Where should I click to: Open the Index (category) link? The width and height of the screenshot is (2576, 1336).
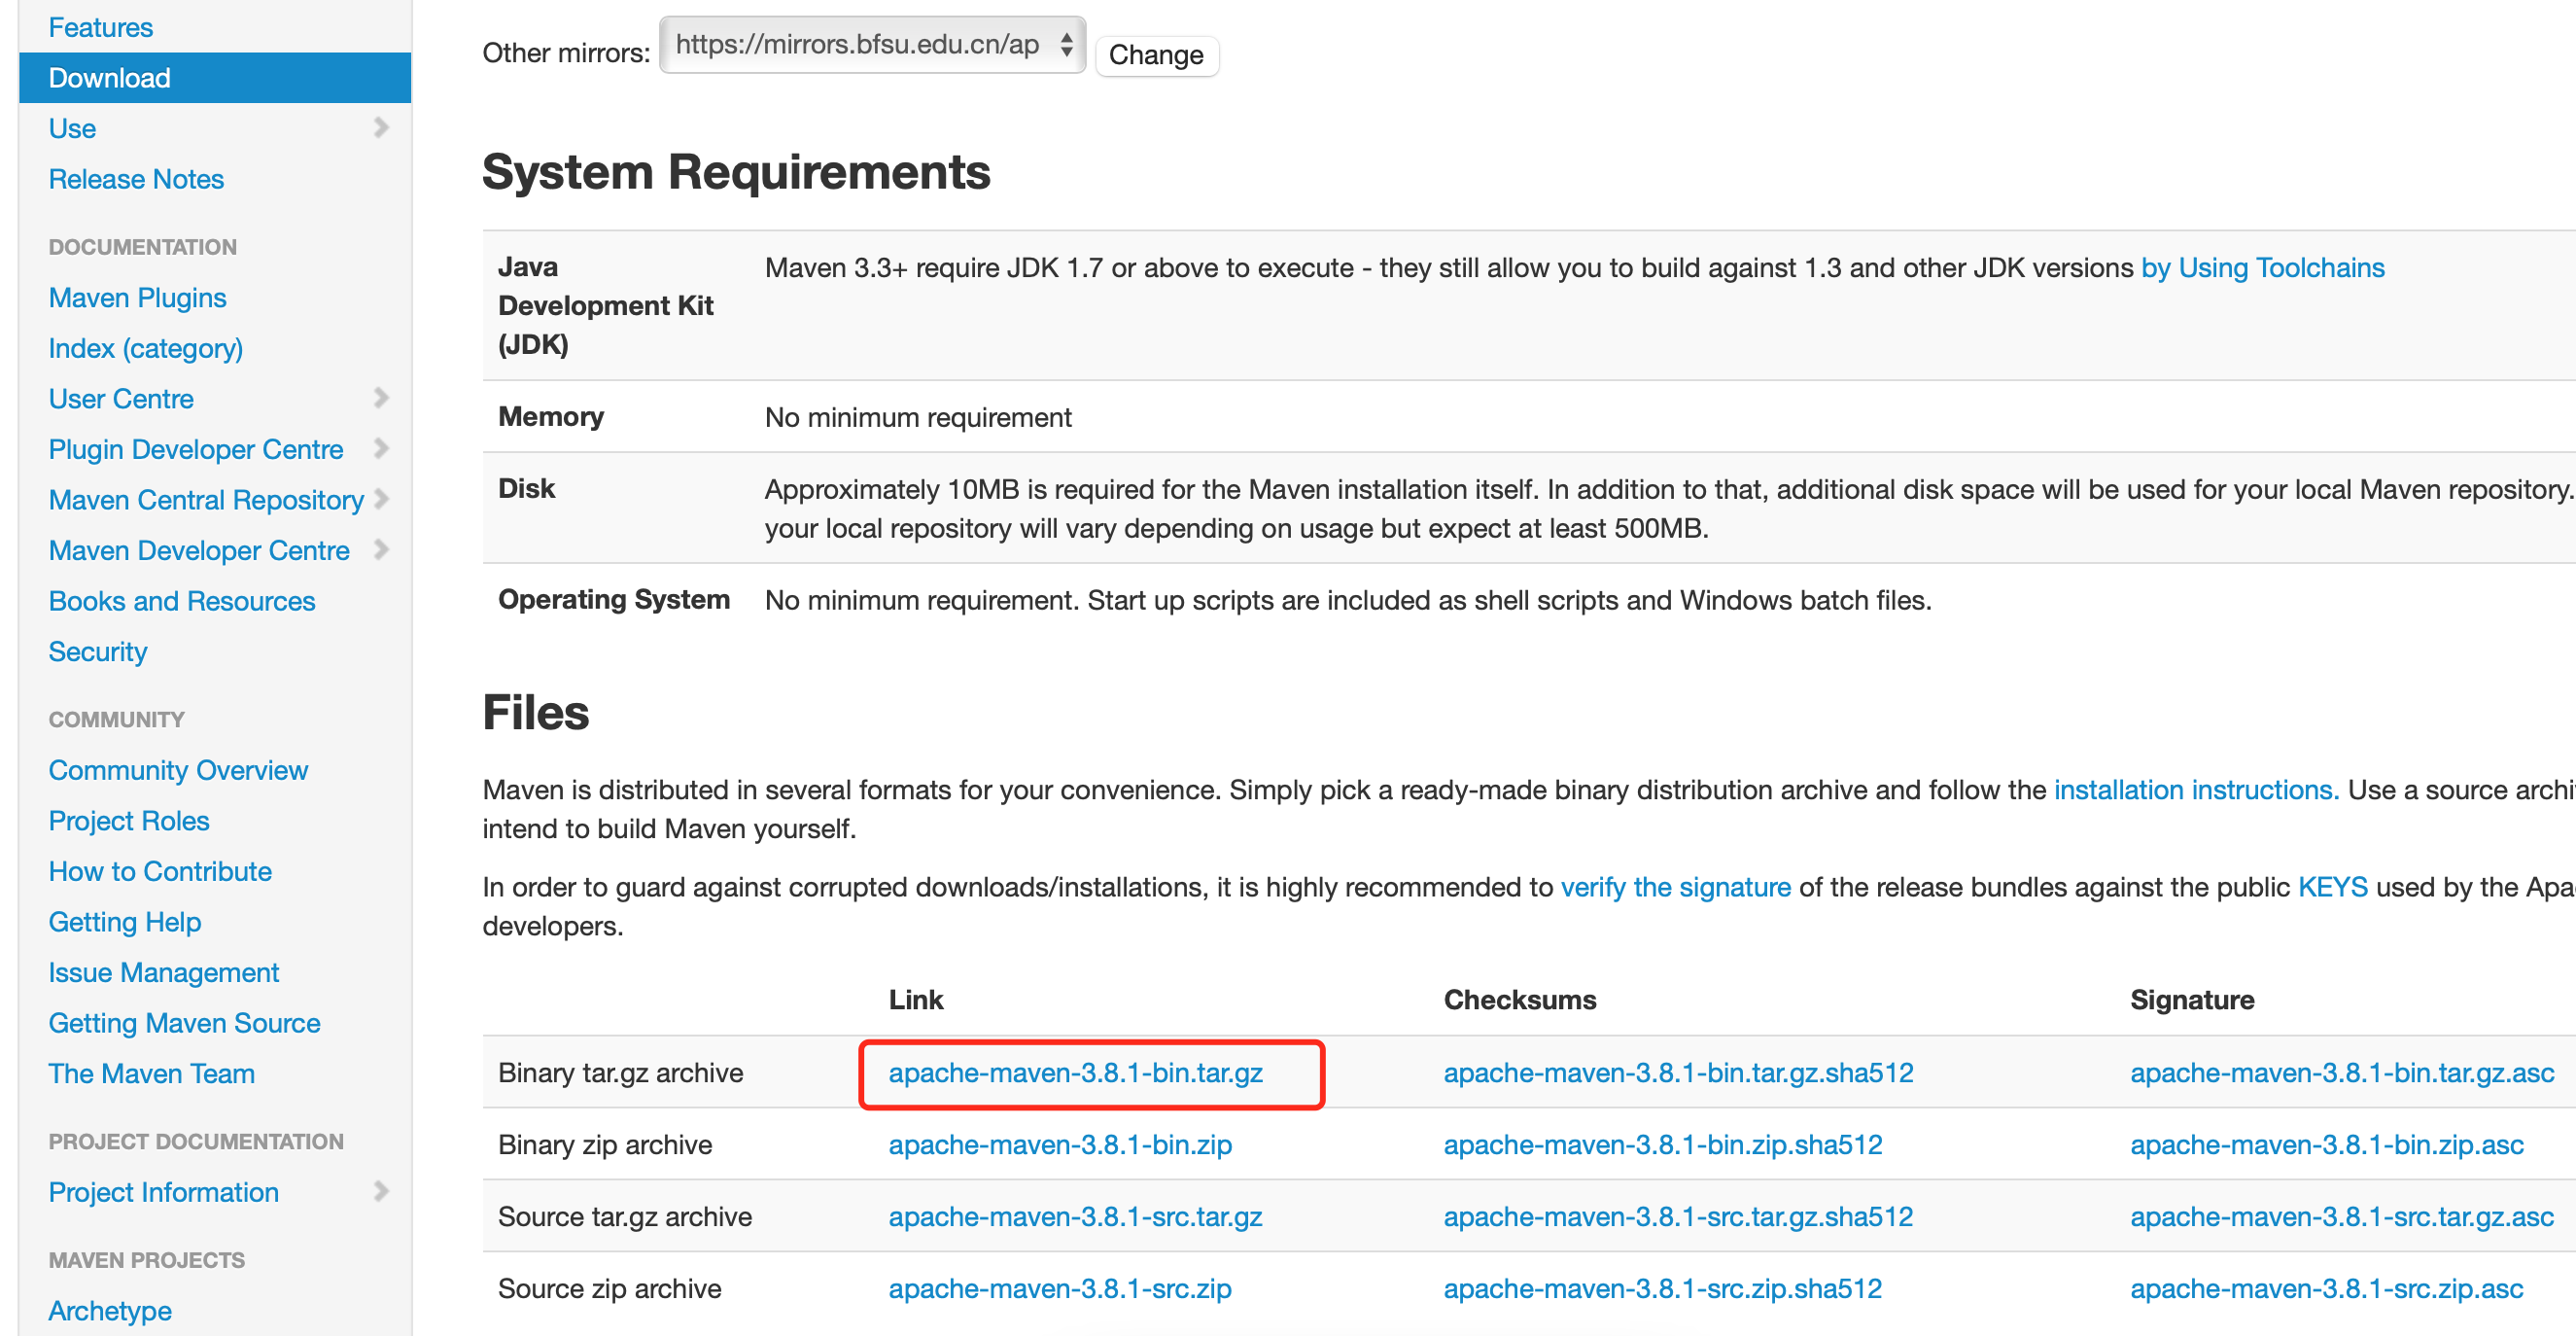[x=146, y=348]
